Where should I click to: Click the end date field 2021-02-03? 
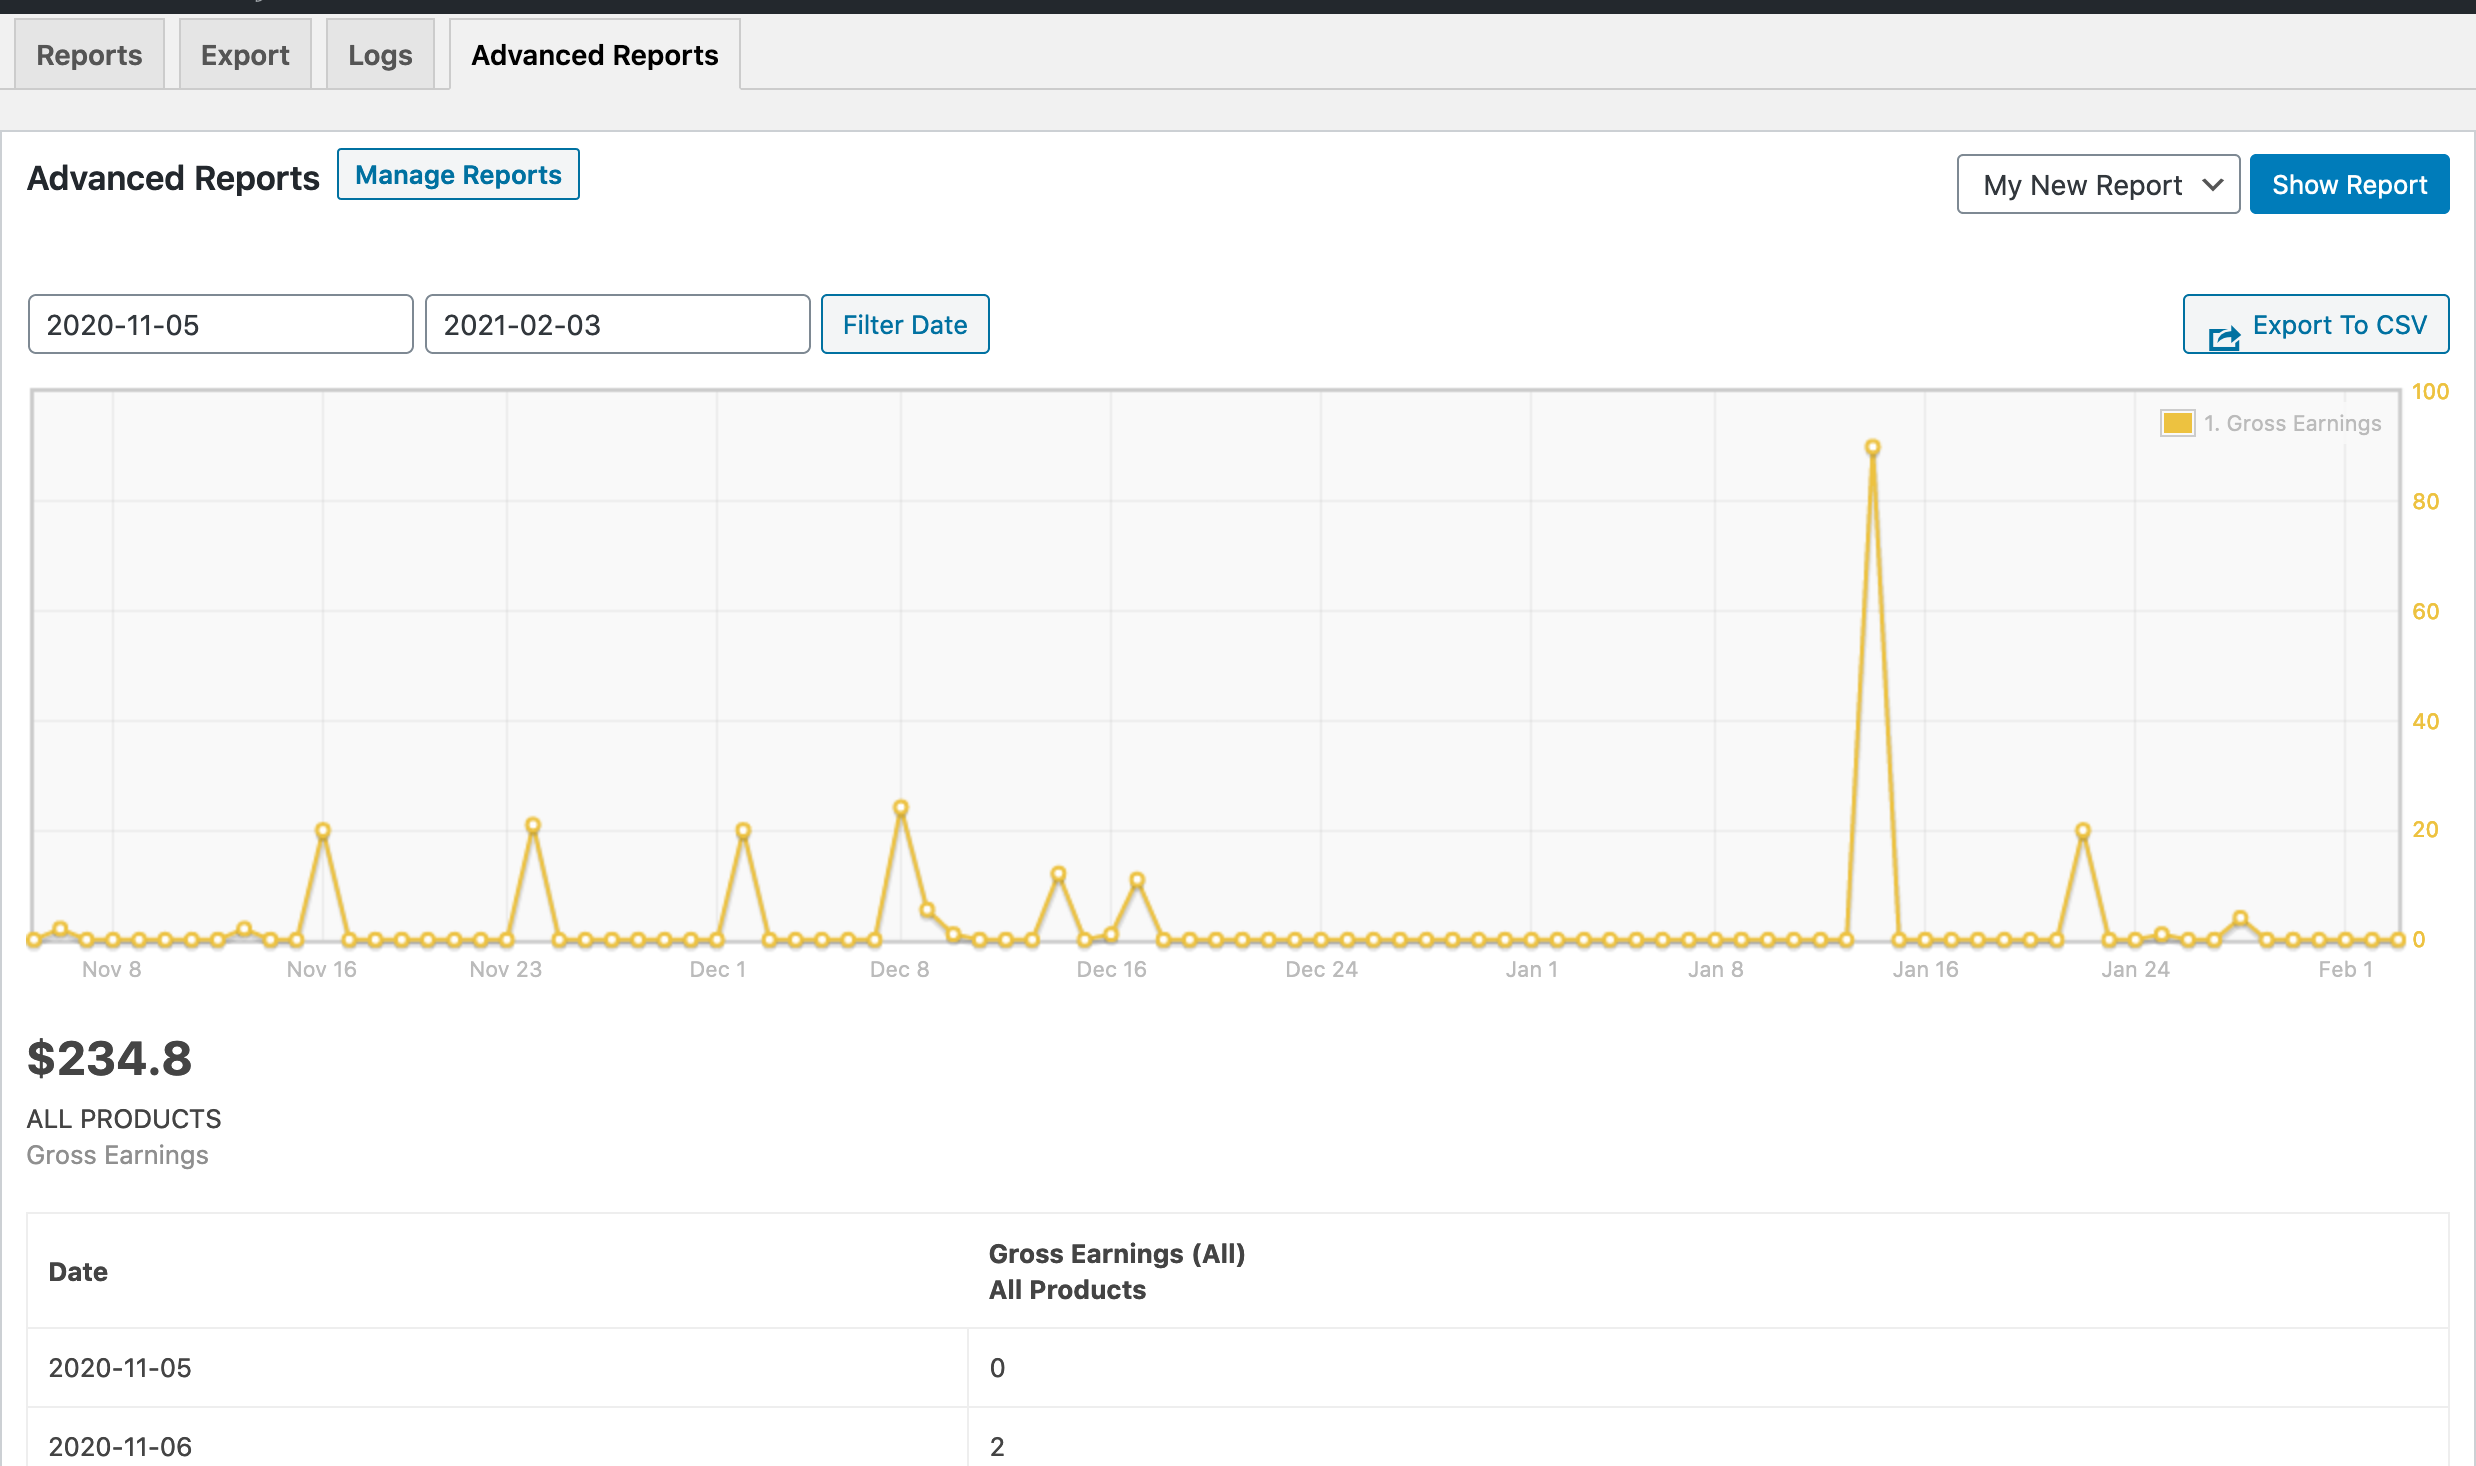(x=617, y=325)
